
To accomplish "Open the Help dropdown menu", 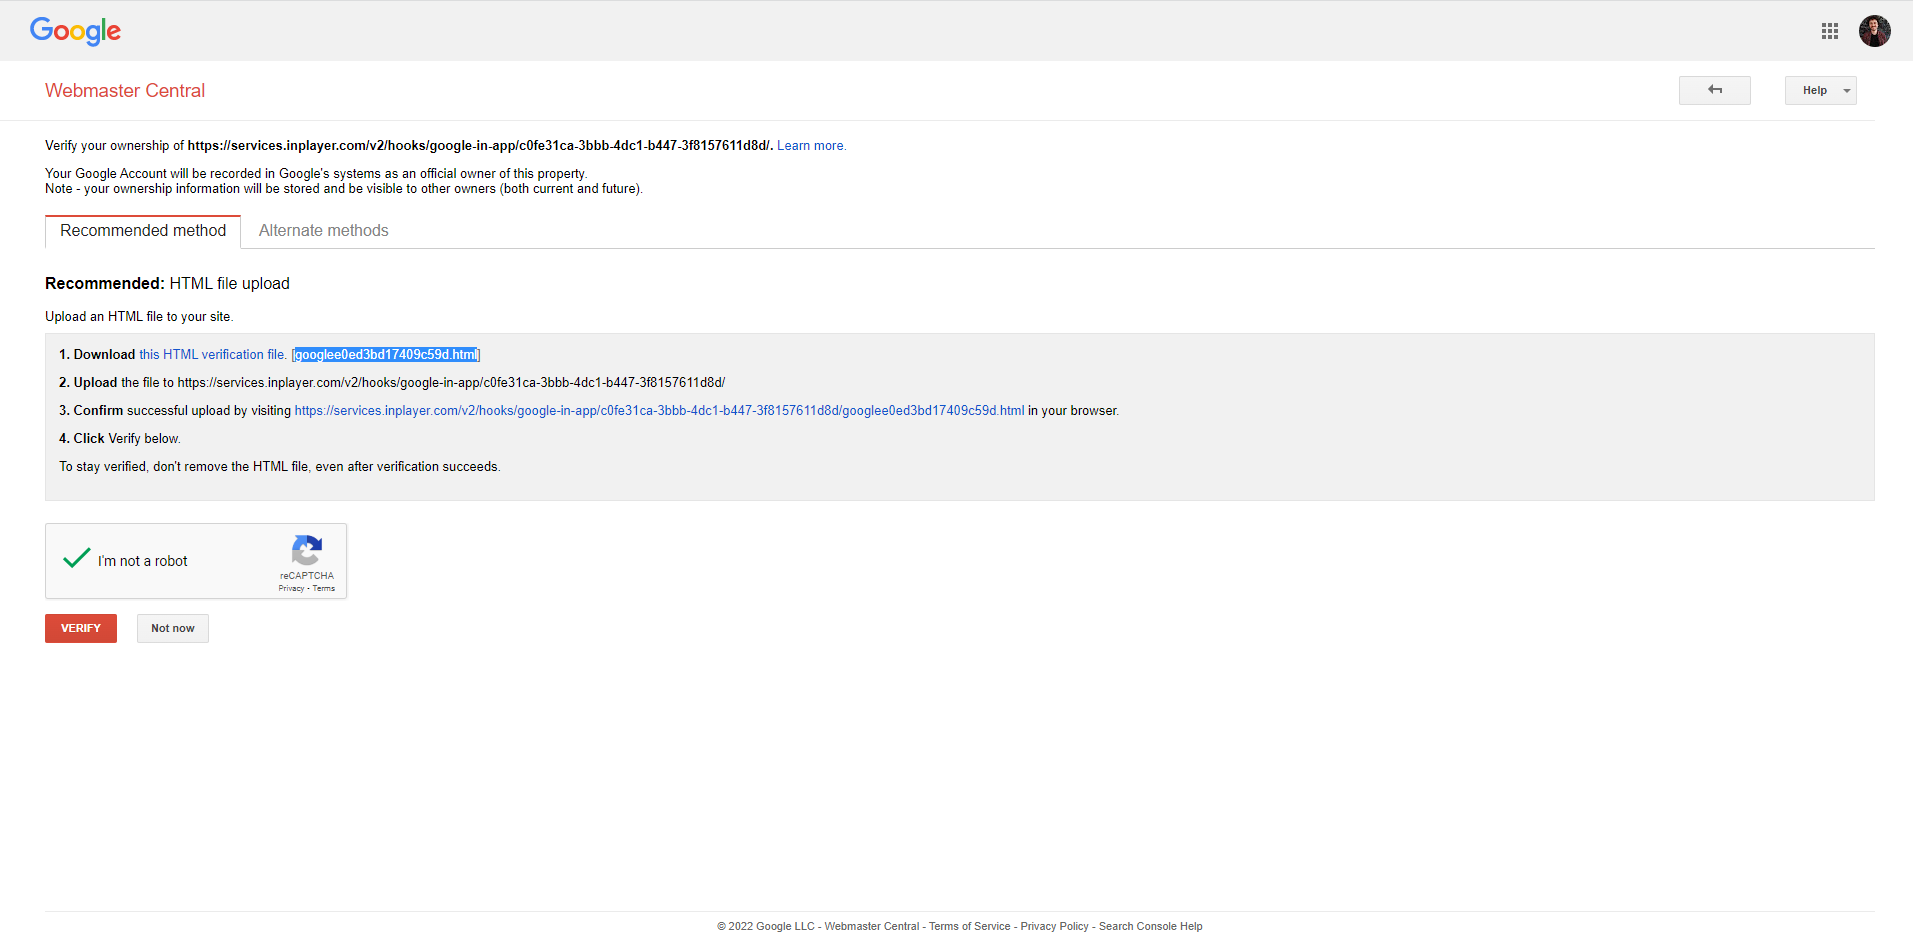I will click(x=1821, y=90).
